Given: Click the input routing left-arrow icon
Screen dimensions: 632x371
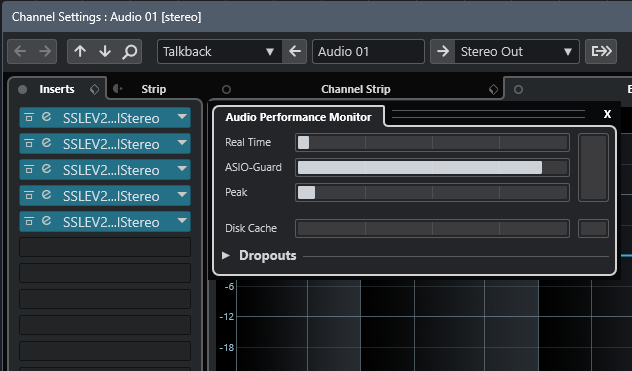Looking at the screenshot, I should point(295,51).
